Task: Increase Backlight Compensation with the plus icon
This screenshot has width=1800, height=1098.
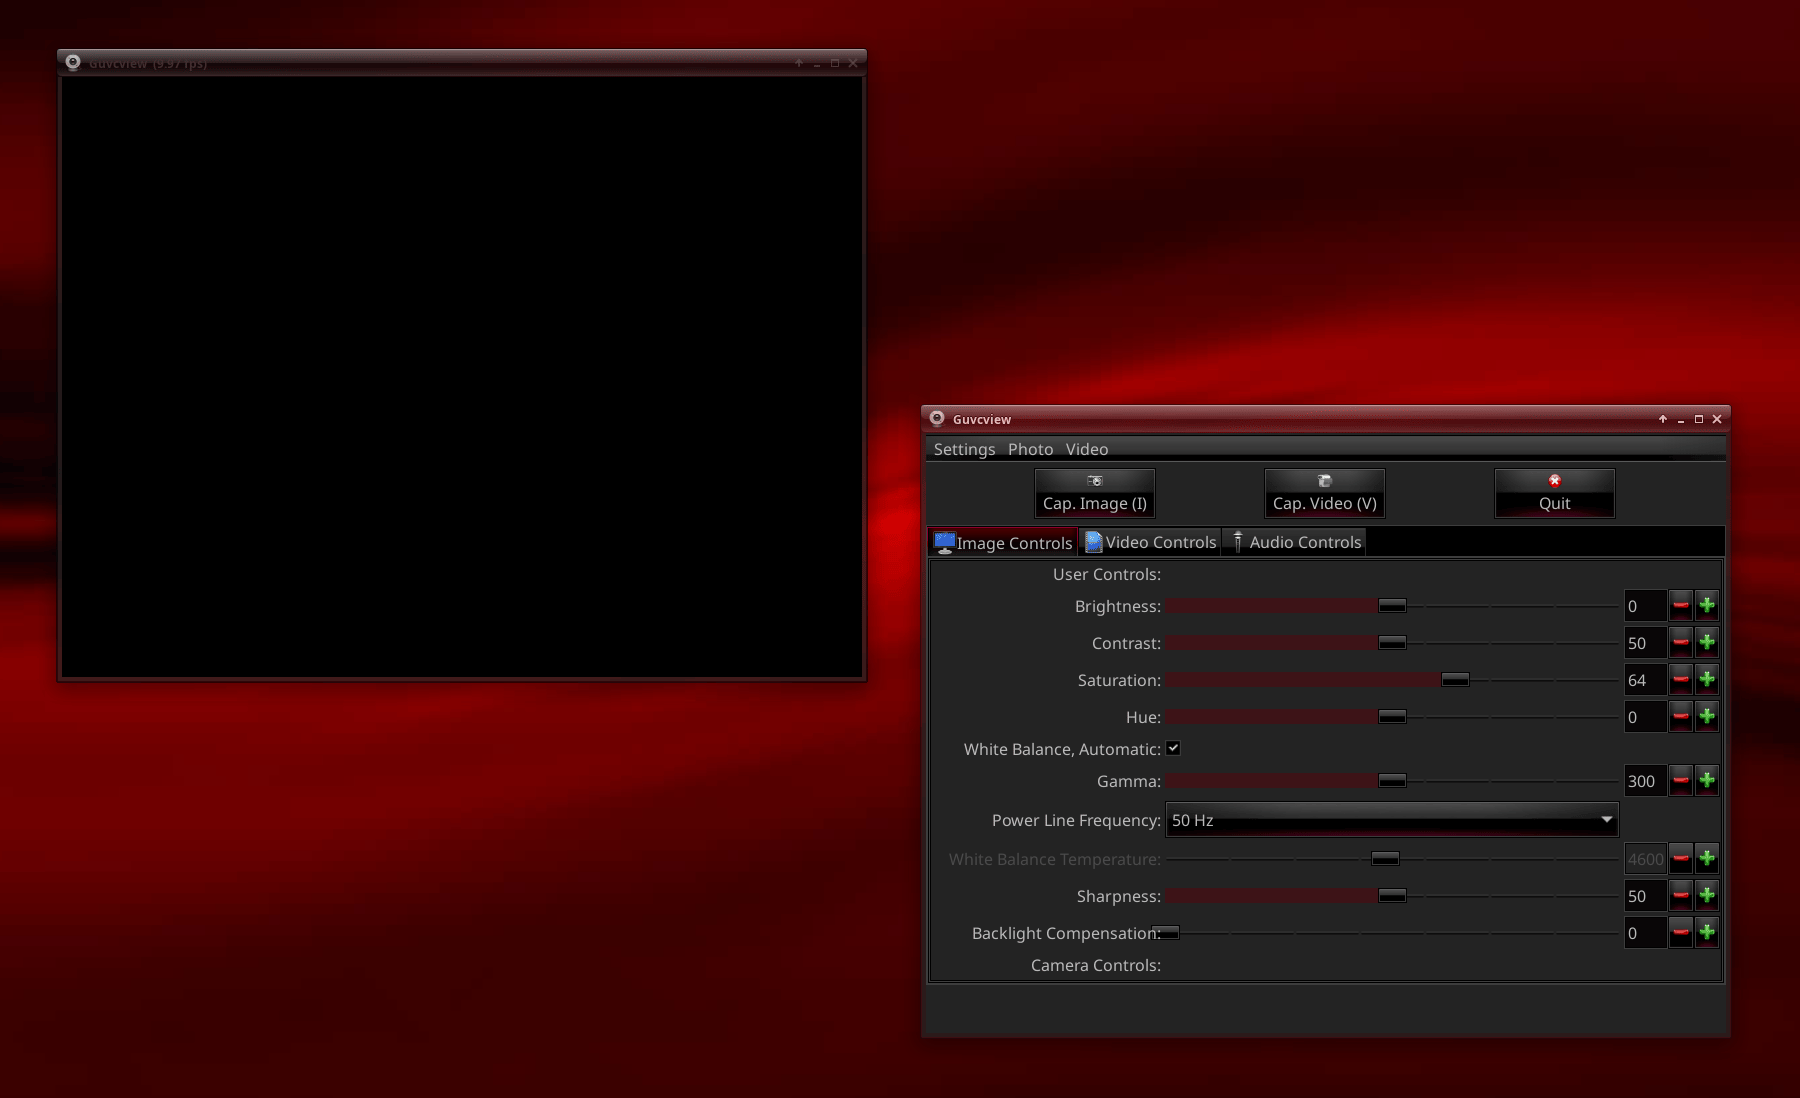Action: (x=1707, y=932)
